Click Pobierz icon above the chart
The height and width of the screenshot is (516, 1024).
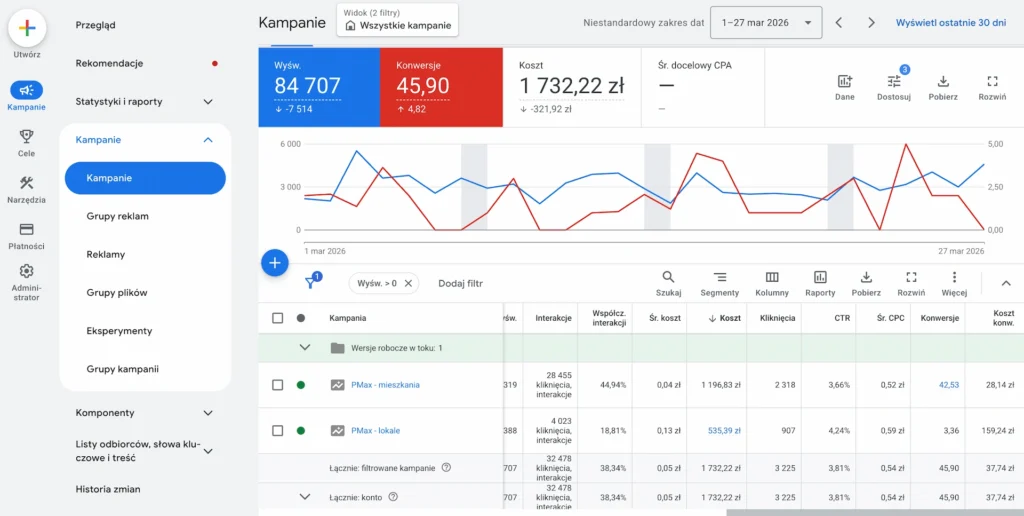[x=943, y=82]
